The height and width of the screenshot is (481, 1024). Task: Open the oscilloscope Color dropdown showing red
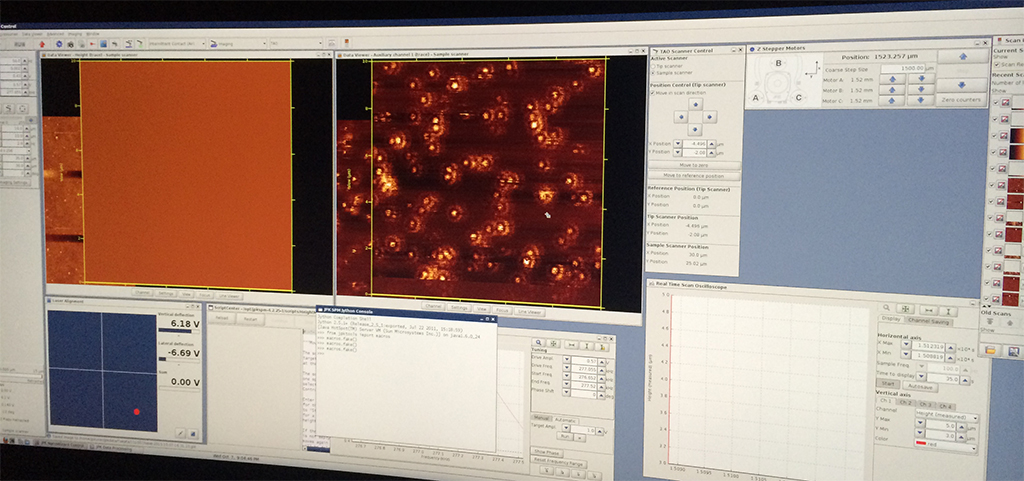[x=944, y=448]
